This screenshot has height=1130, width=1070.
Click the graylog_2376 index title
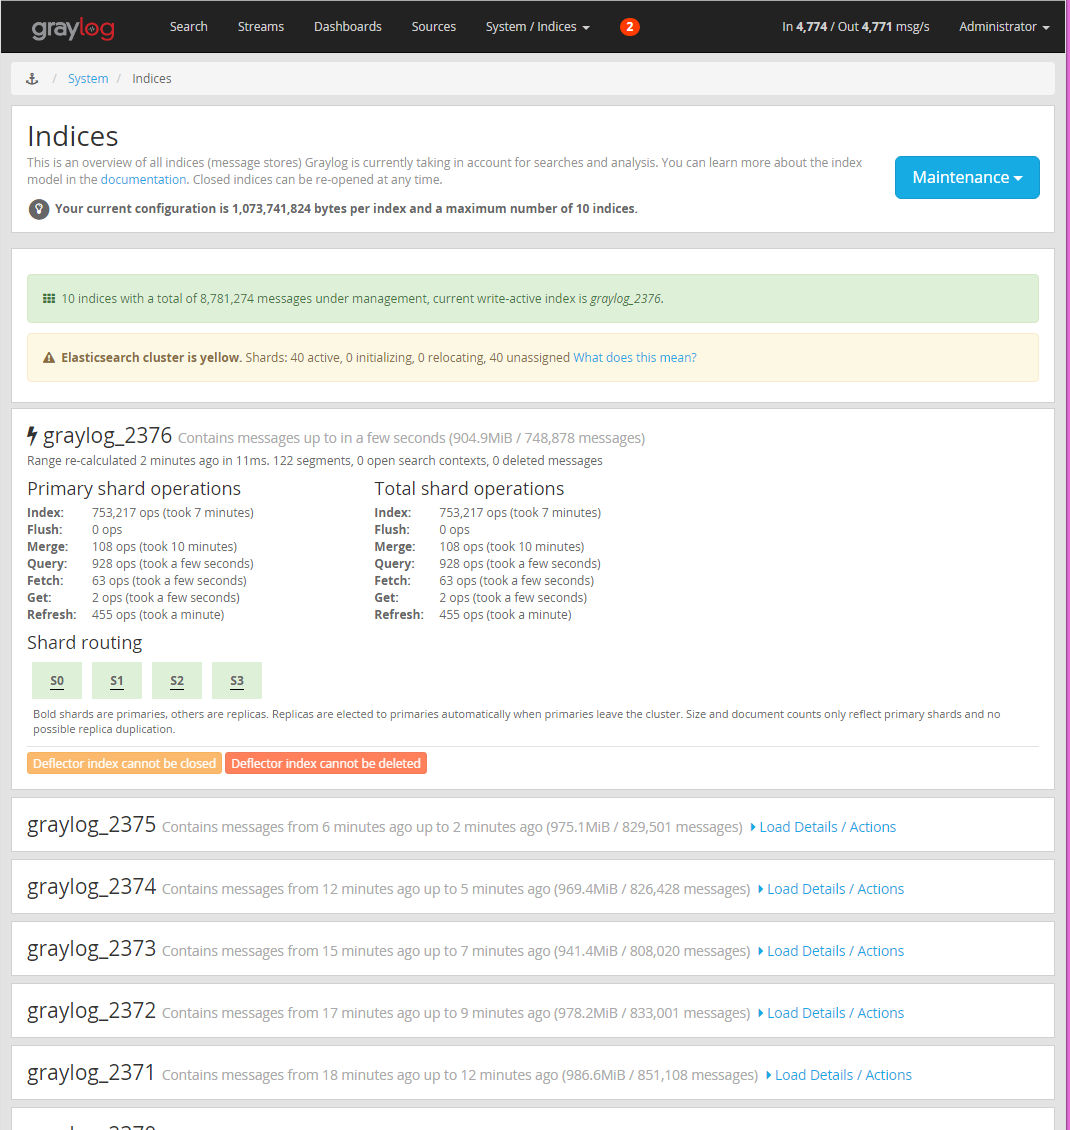point(107,436)
